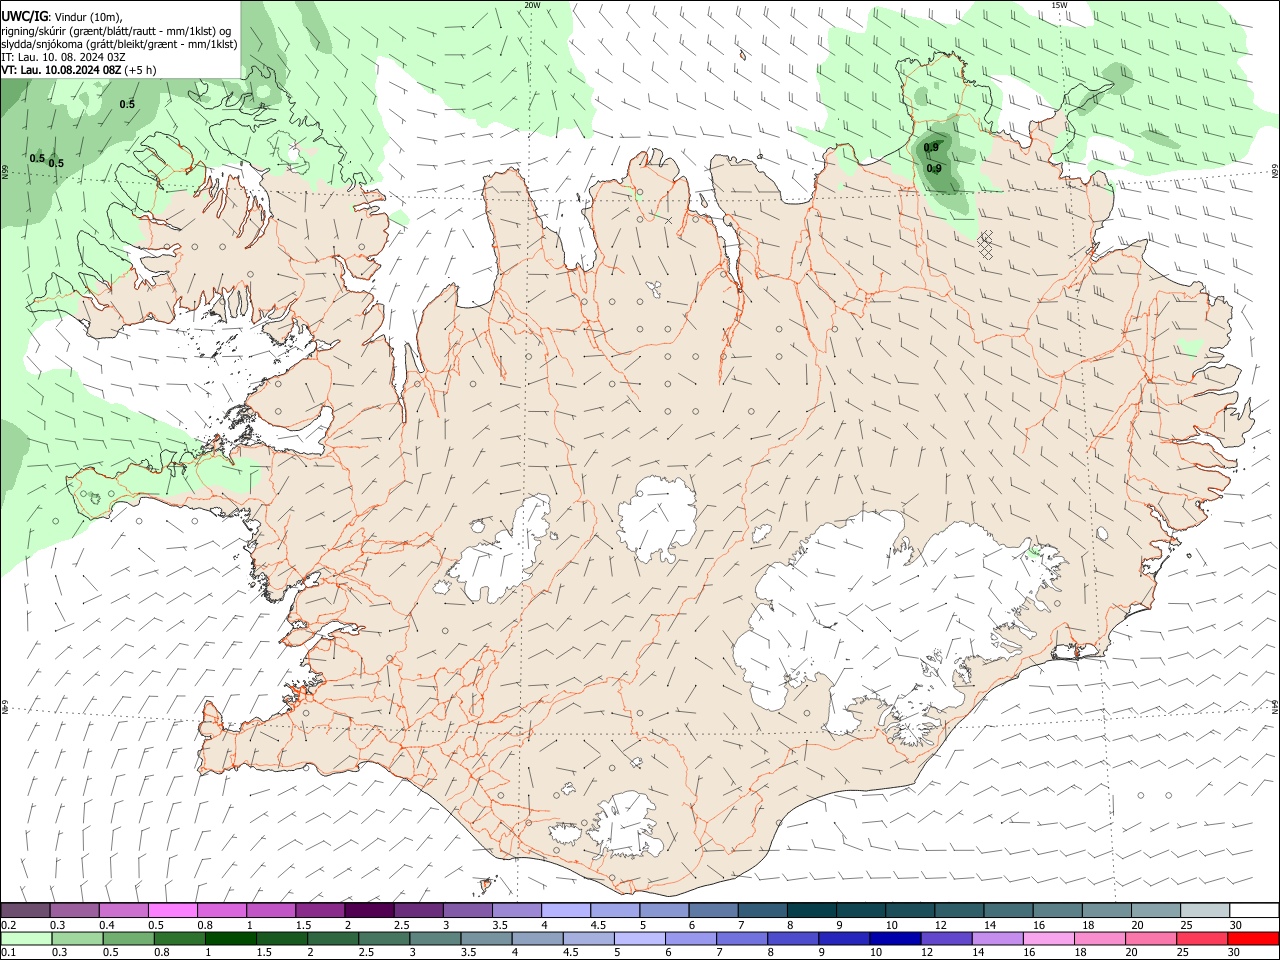Click the cross-hatched marker in northeast Iceland
This screenshot has height=960, width=1280.
[x=985, y=244]
